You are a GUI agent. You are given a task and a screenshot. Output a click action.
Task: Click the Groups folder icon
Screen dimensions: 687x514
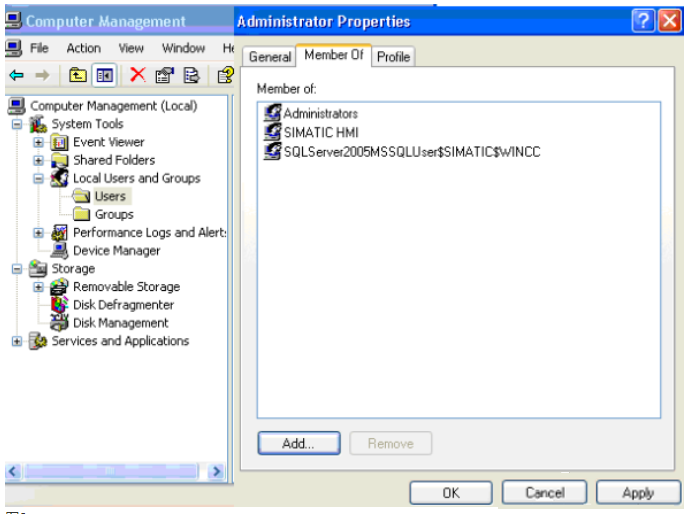pyautogui.click(x=81, y=214)
